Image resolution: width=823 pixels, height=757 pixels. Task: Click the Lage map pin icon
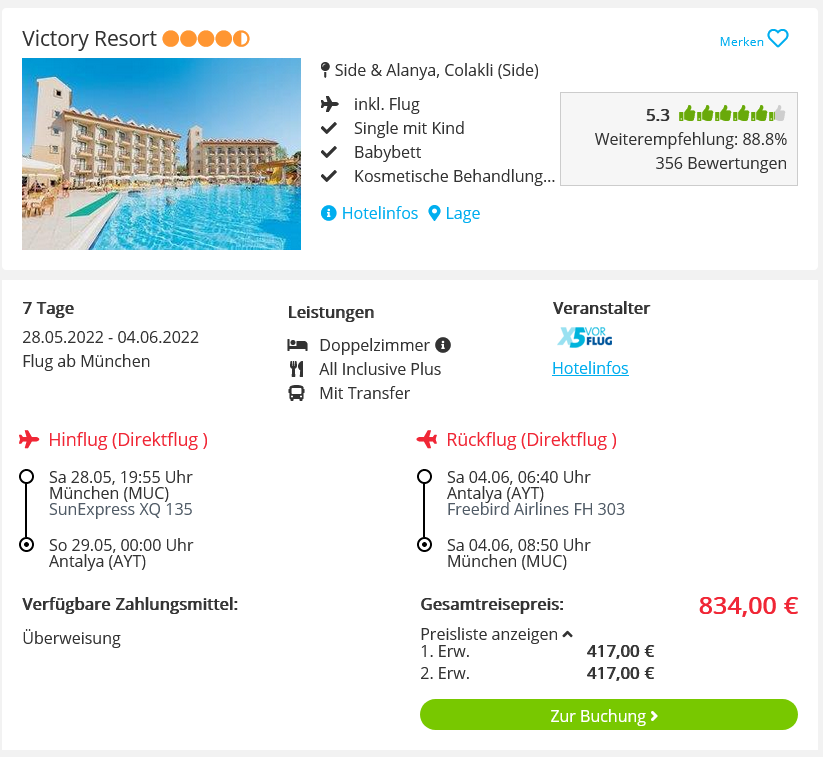(x=434, y=213)
